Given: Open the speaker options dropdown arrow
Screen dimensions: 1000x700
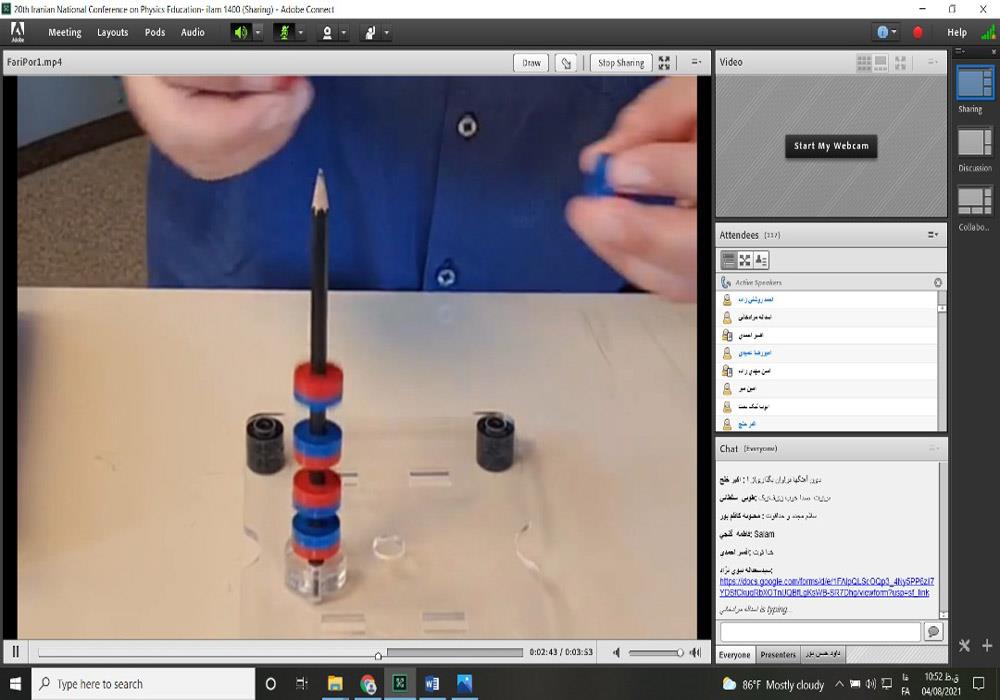Looking at the screenshot, I should coord(258,32).
